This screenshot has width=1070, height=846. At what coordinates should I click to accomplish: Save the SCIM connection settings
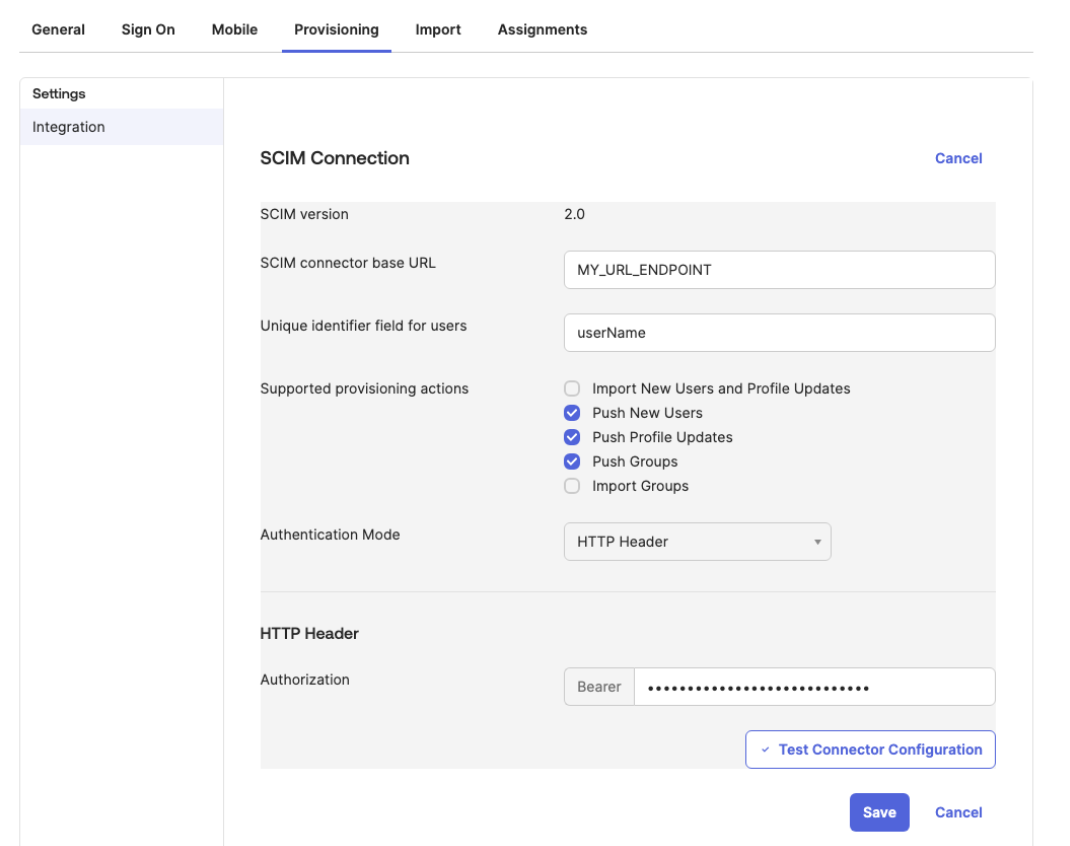click(879, 812)
